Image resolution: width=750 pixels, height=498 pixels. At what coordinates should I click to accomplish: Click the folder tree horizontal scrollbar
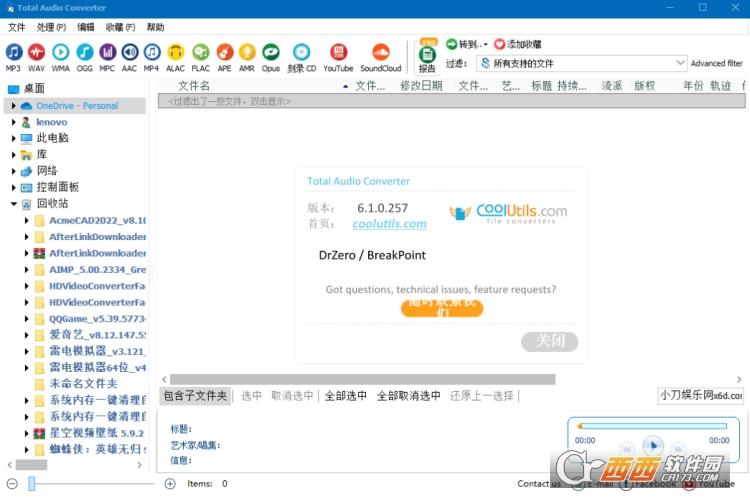click(x=32, y=465)
